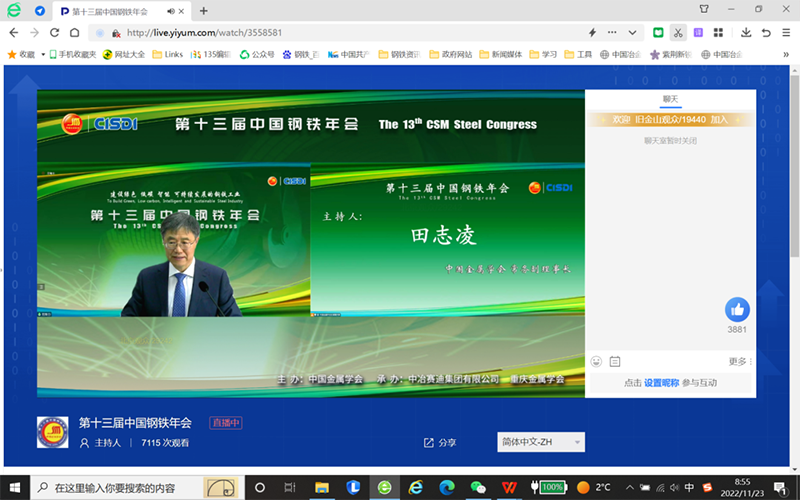Open the emoji picker in chat
The image size is (800, 500).
click(x=597, y=361)
